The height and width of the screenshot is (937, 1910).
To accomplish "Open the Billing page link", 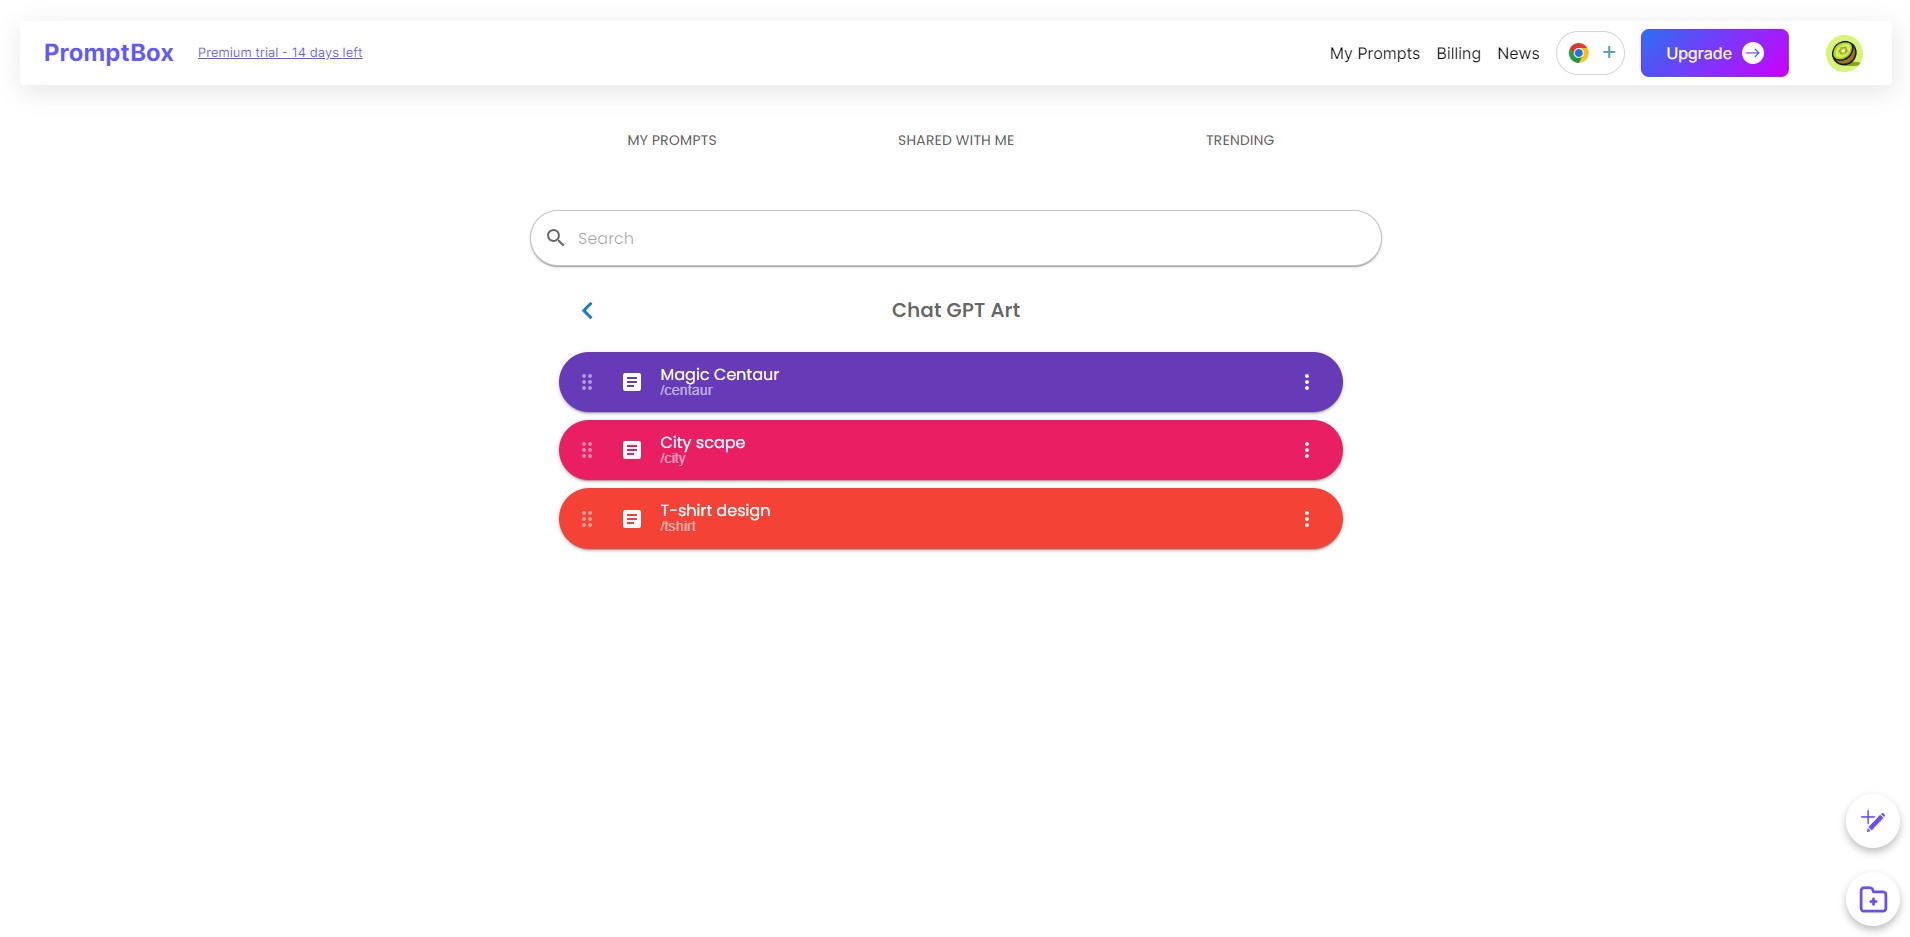I will [x=1458, y=53].
